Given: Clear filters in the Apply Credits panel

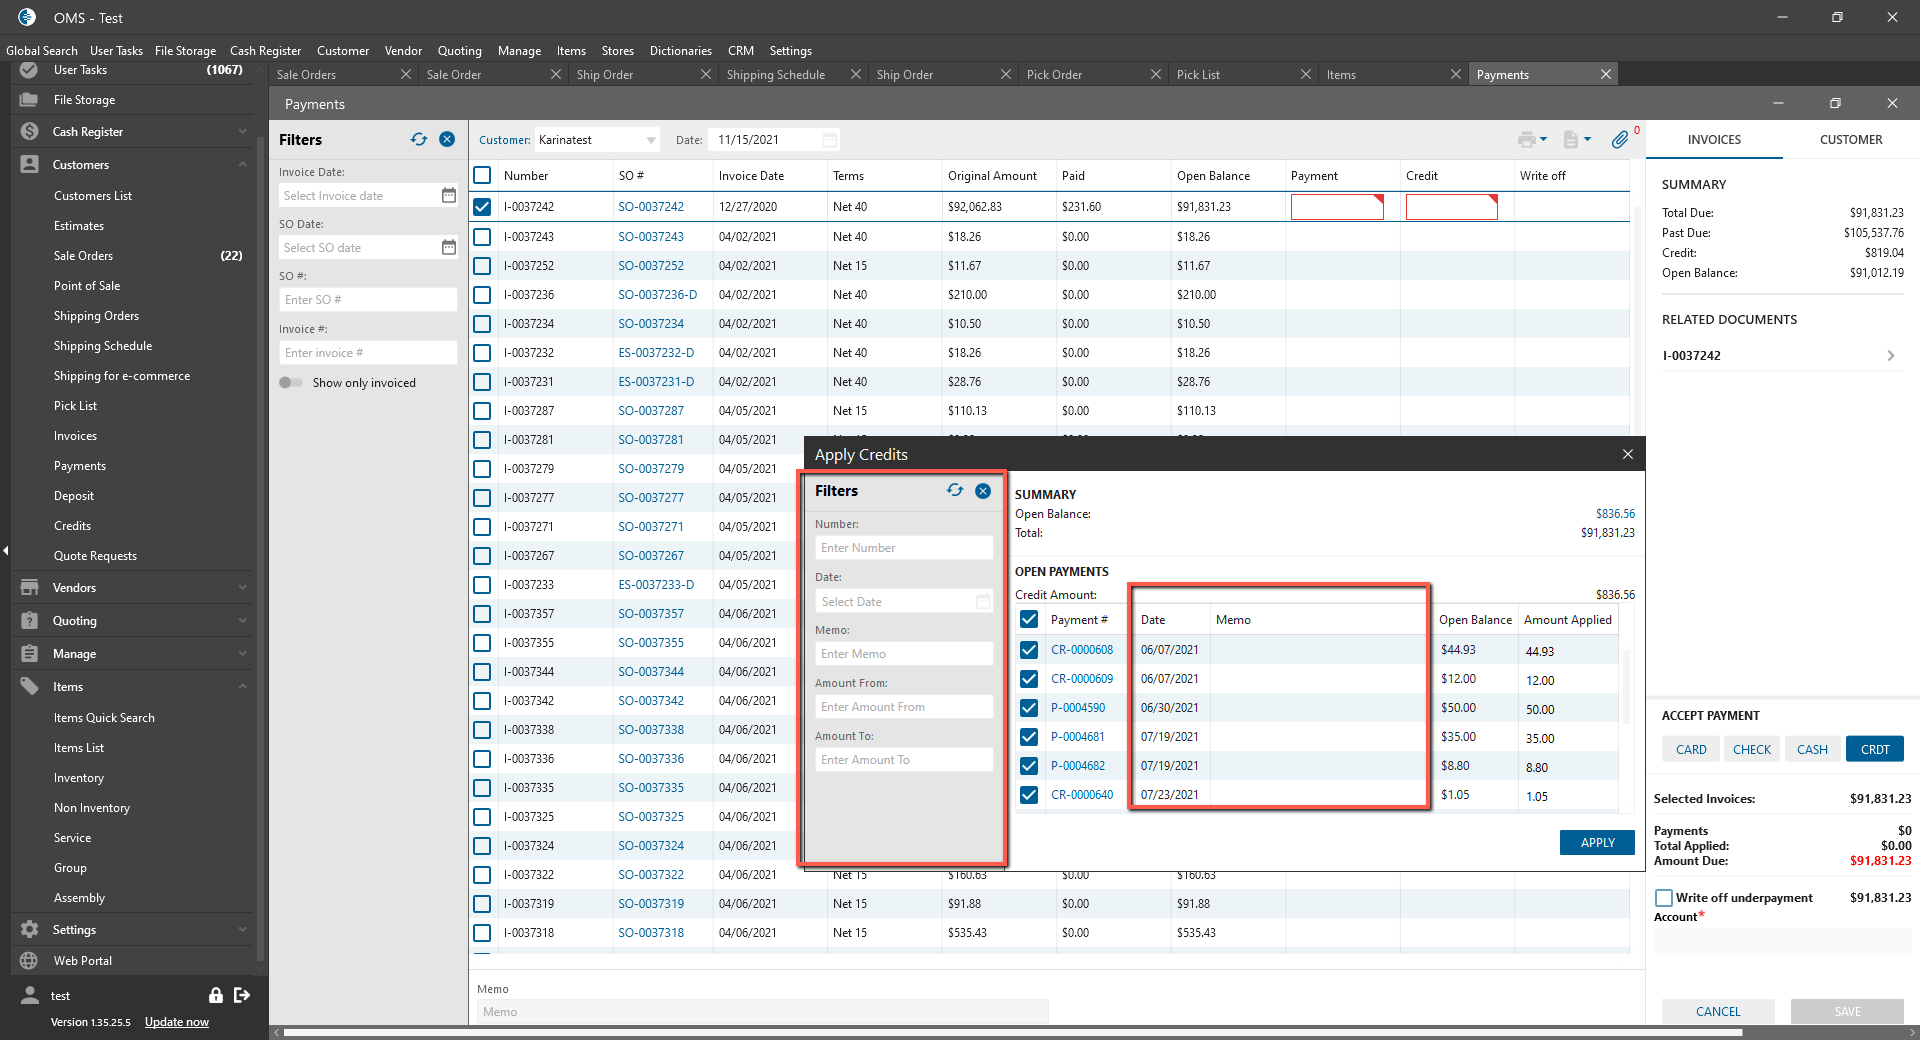Looking at the screenshot, I should (983, 491).
